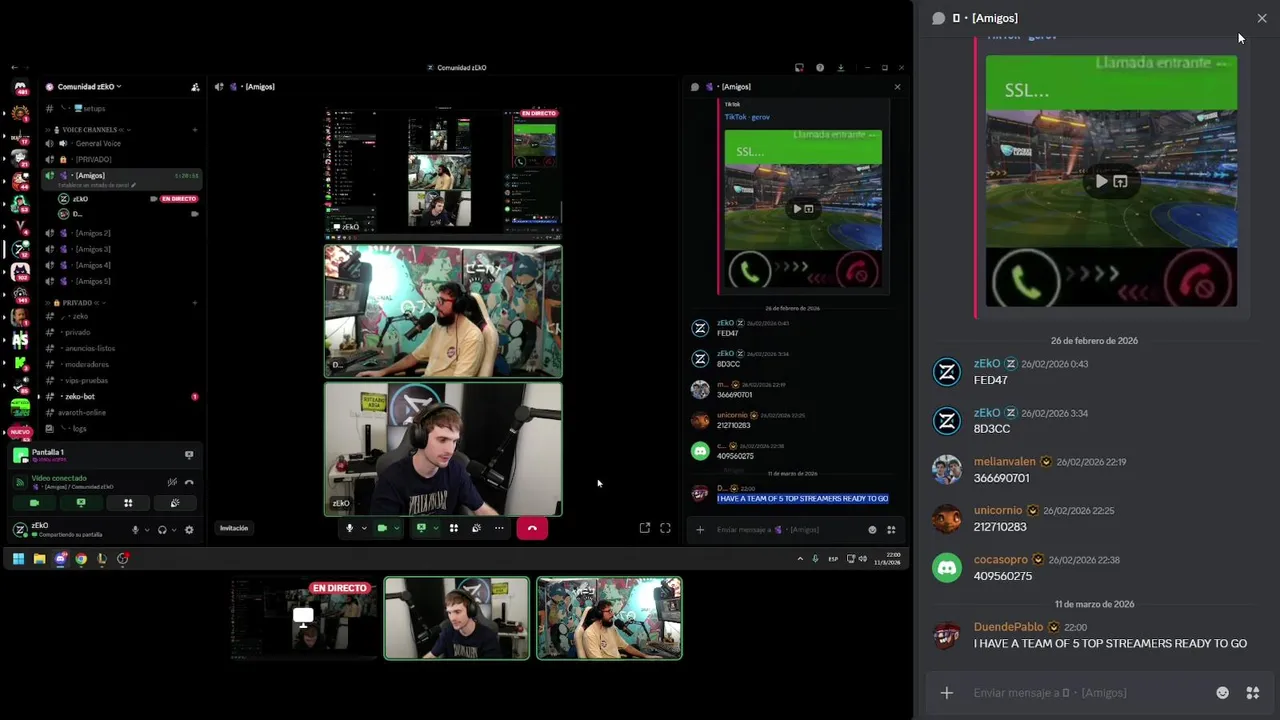Select the bottom thumbnail marked EN DIRECTO

304,619
